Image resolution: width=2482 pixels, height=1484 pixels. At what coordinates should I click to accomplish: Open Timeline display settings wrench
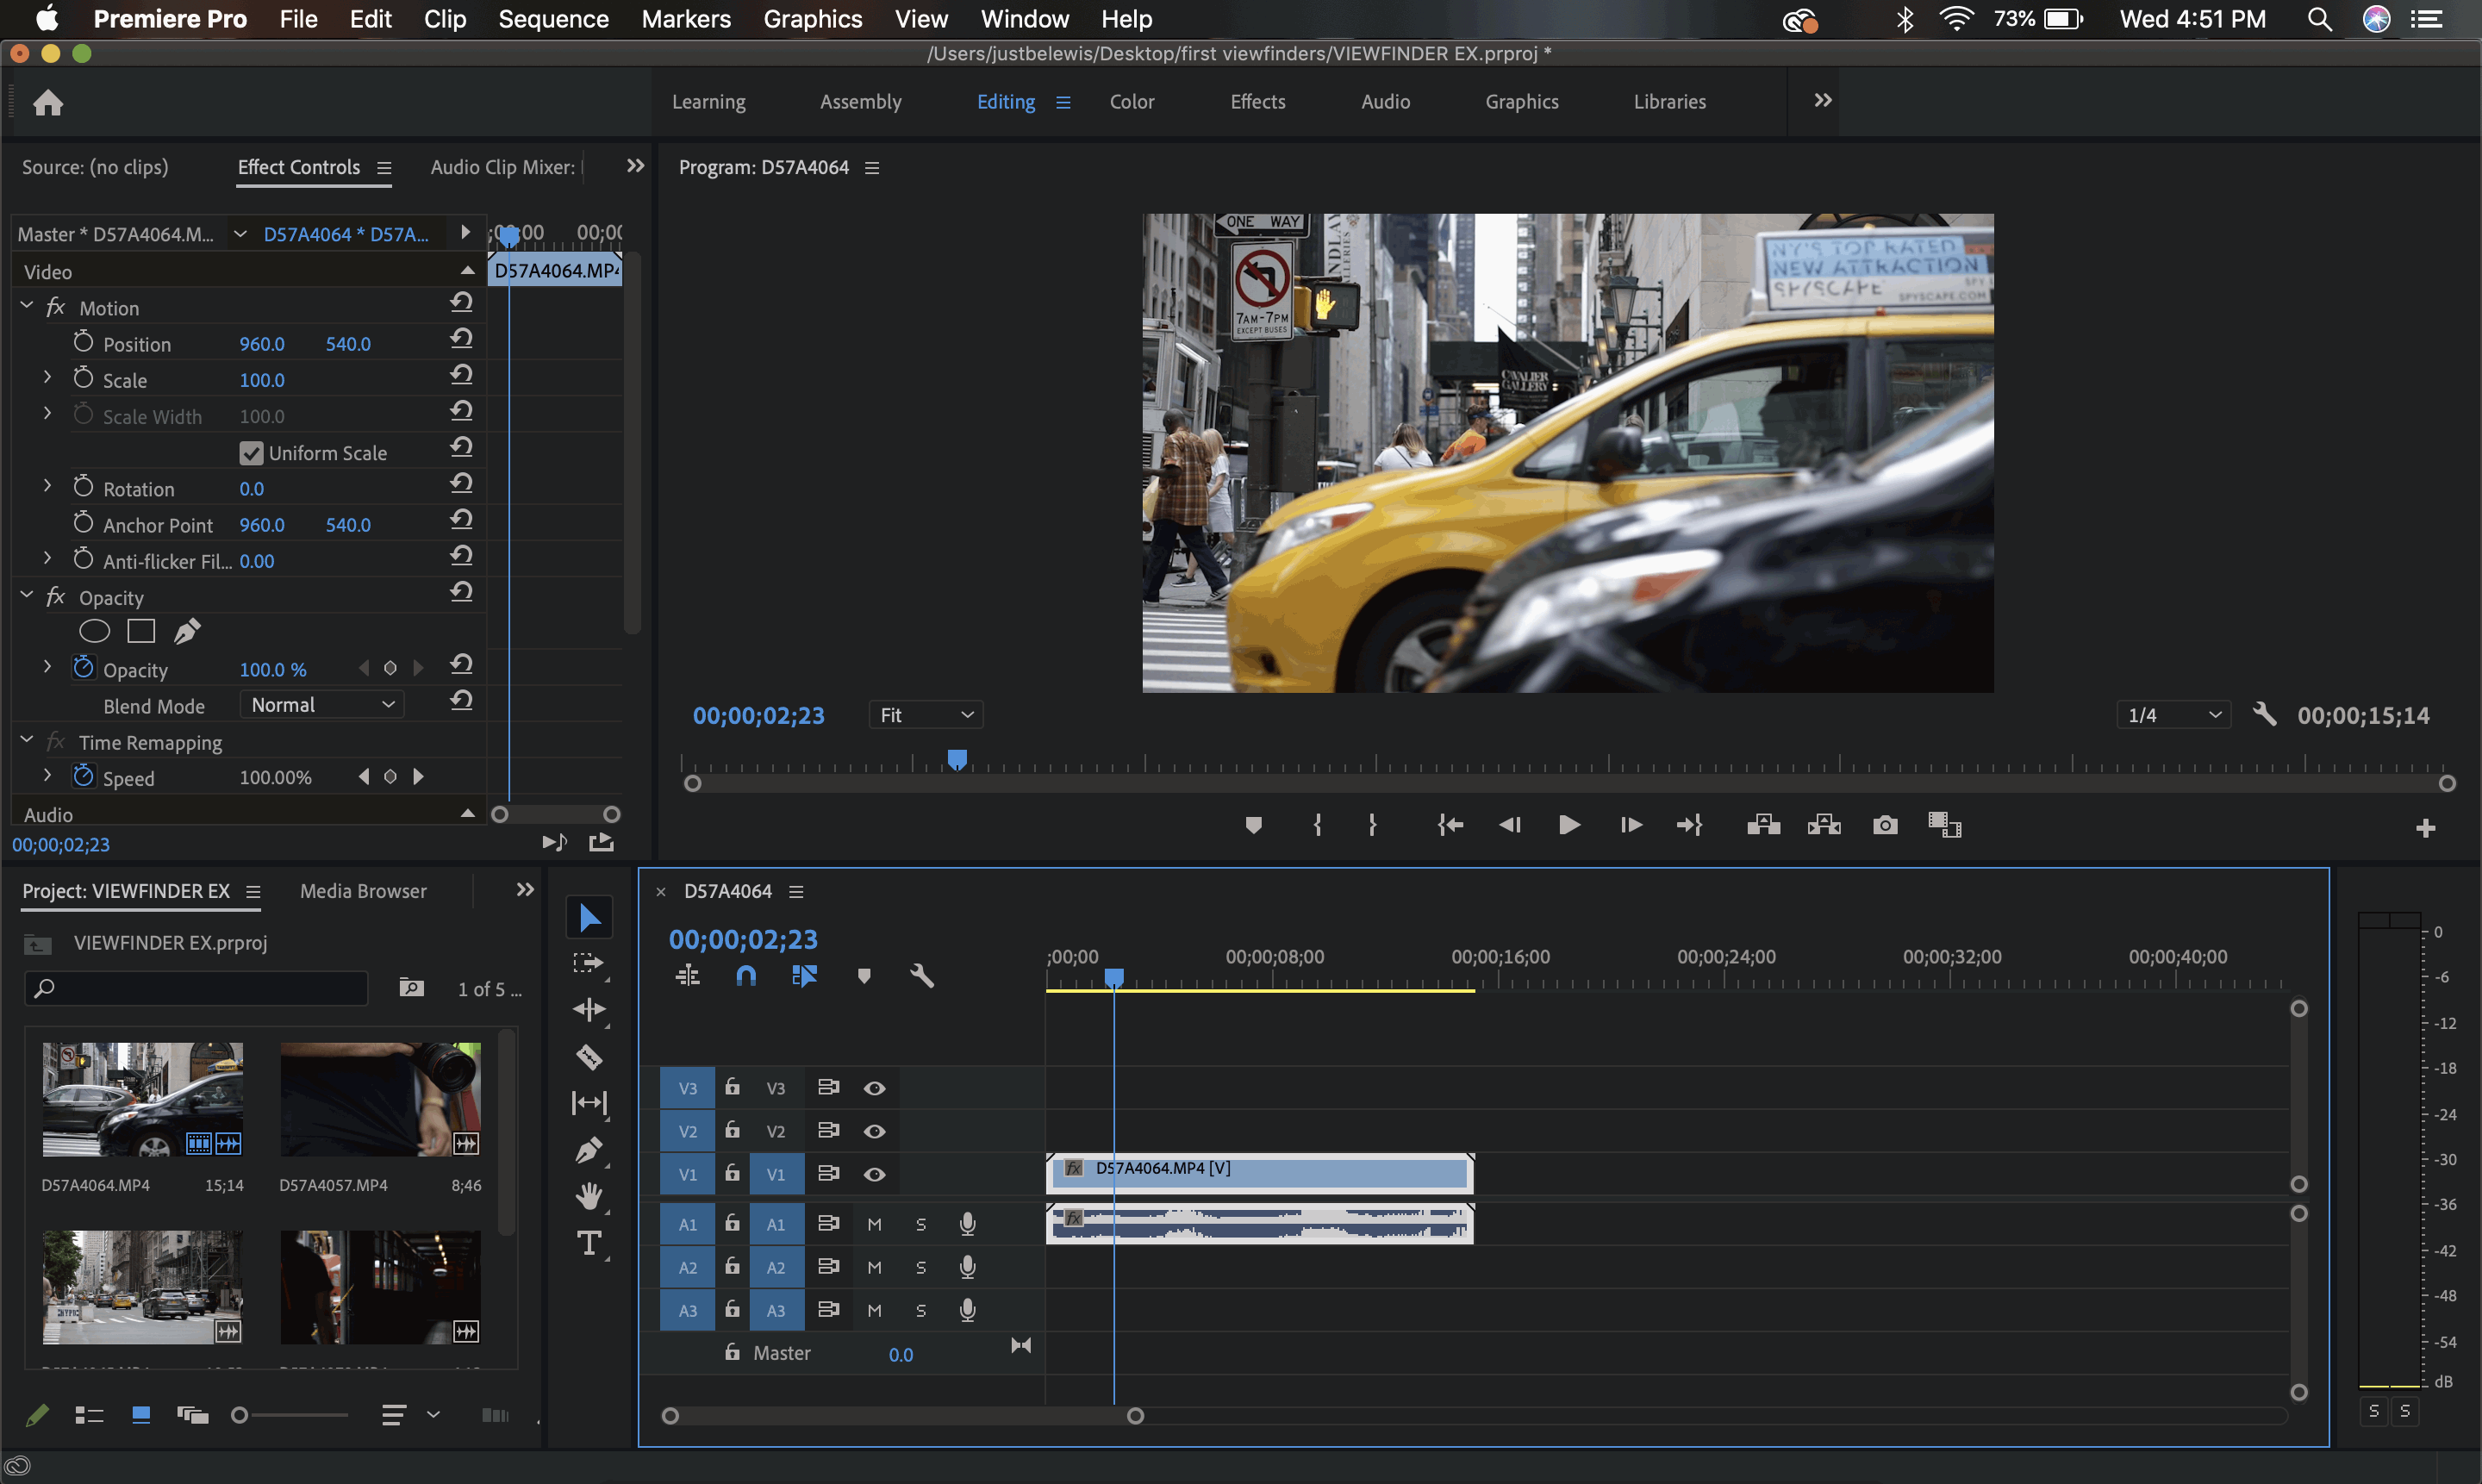[x=921, y=975]
